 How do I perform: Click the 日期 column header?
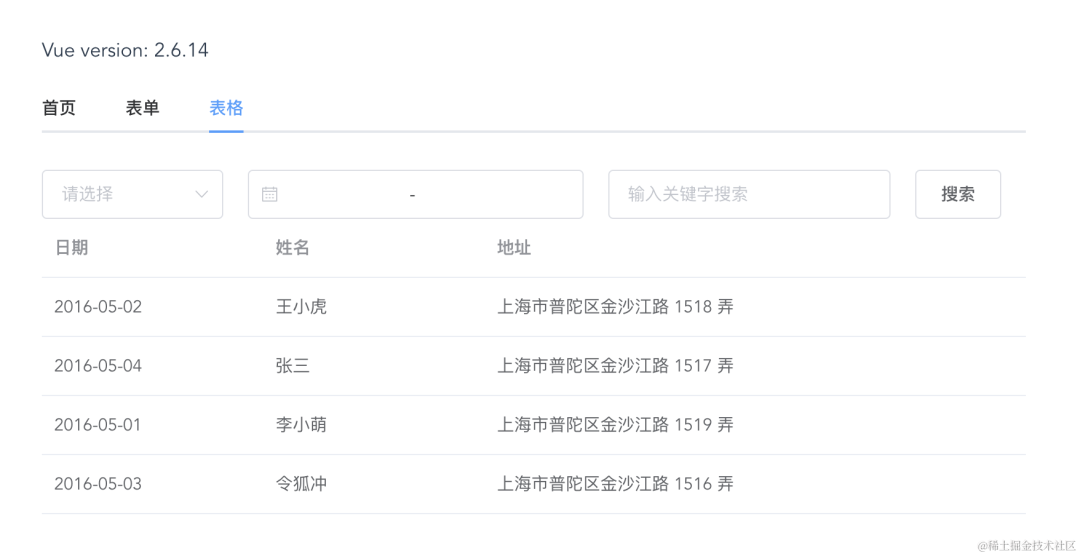tap(71, 248)
